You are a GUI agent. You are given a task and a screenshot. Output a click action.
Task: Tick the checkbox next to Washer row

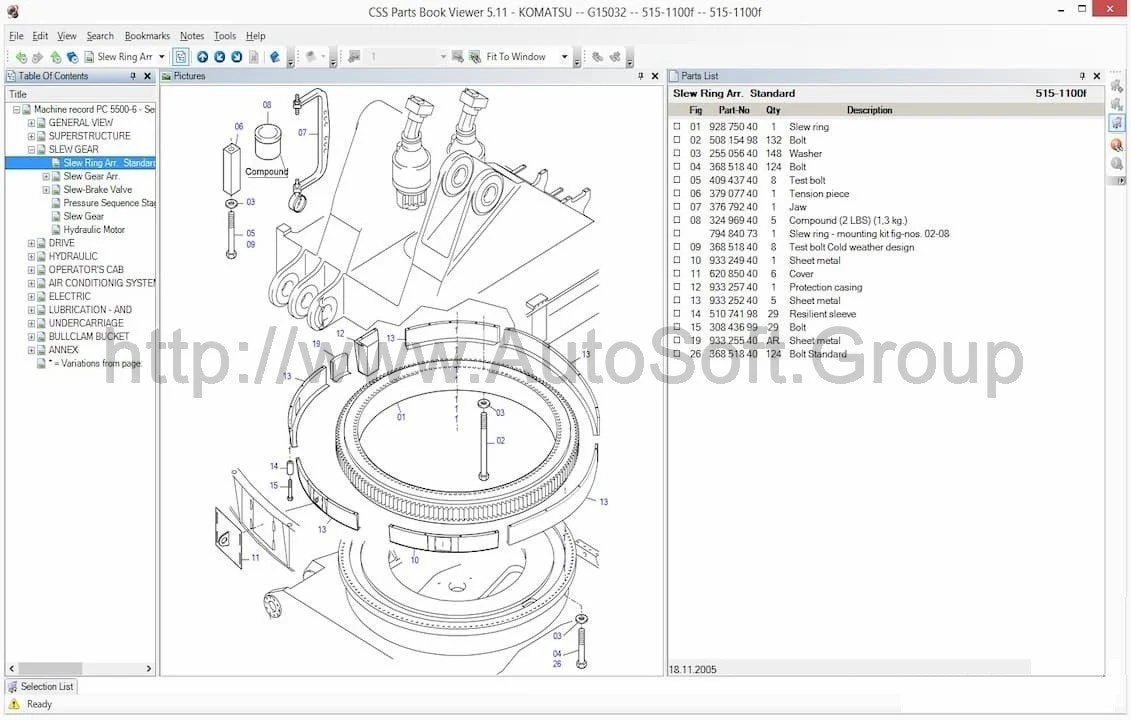pos(677,154)
